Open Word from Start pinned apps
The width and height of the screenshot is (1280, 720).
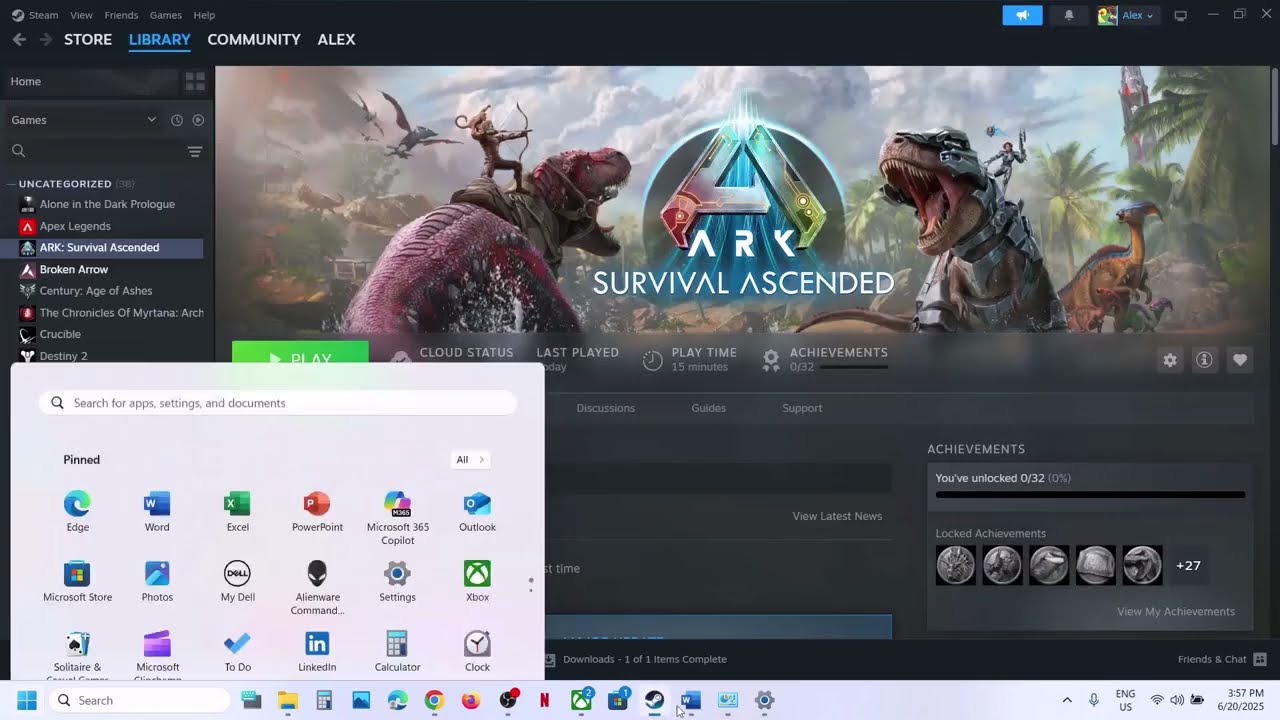[x=157, y=511]
